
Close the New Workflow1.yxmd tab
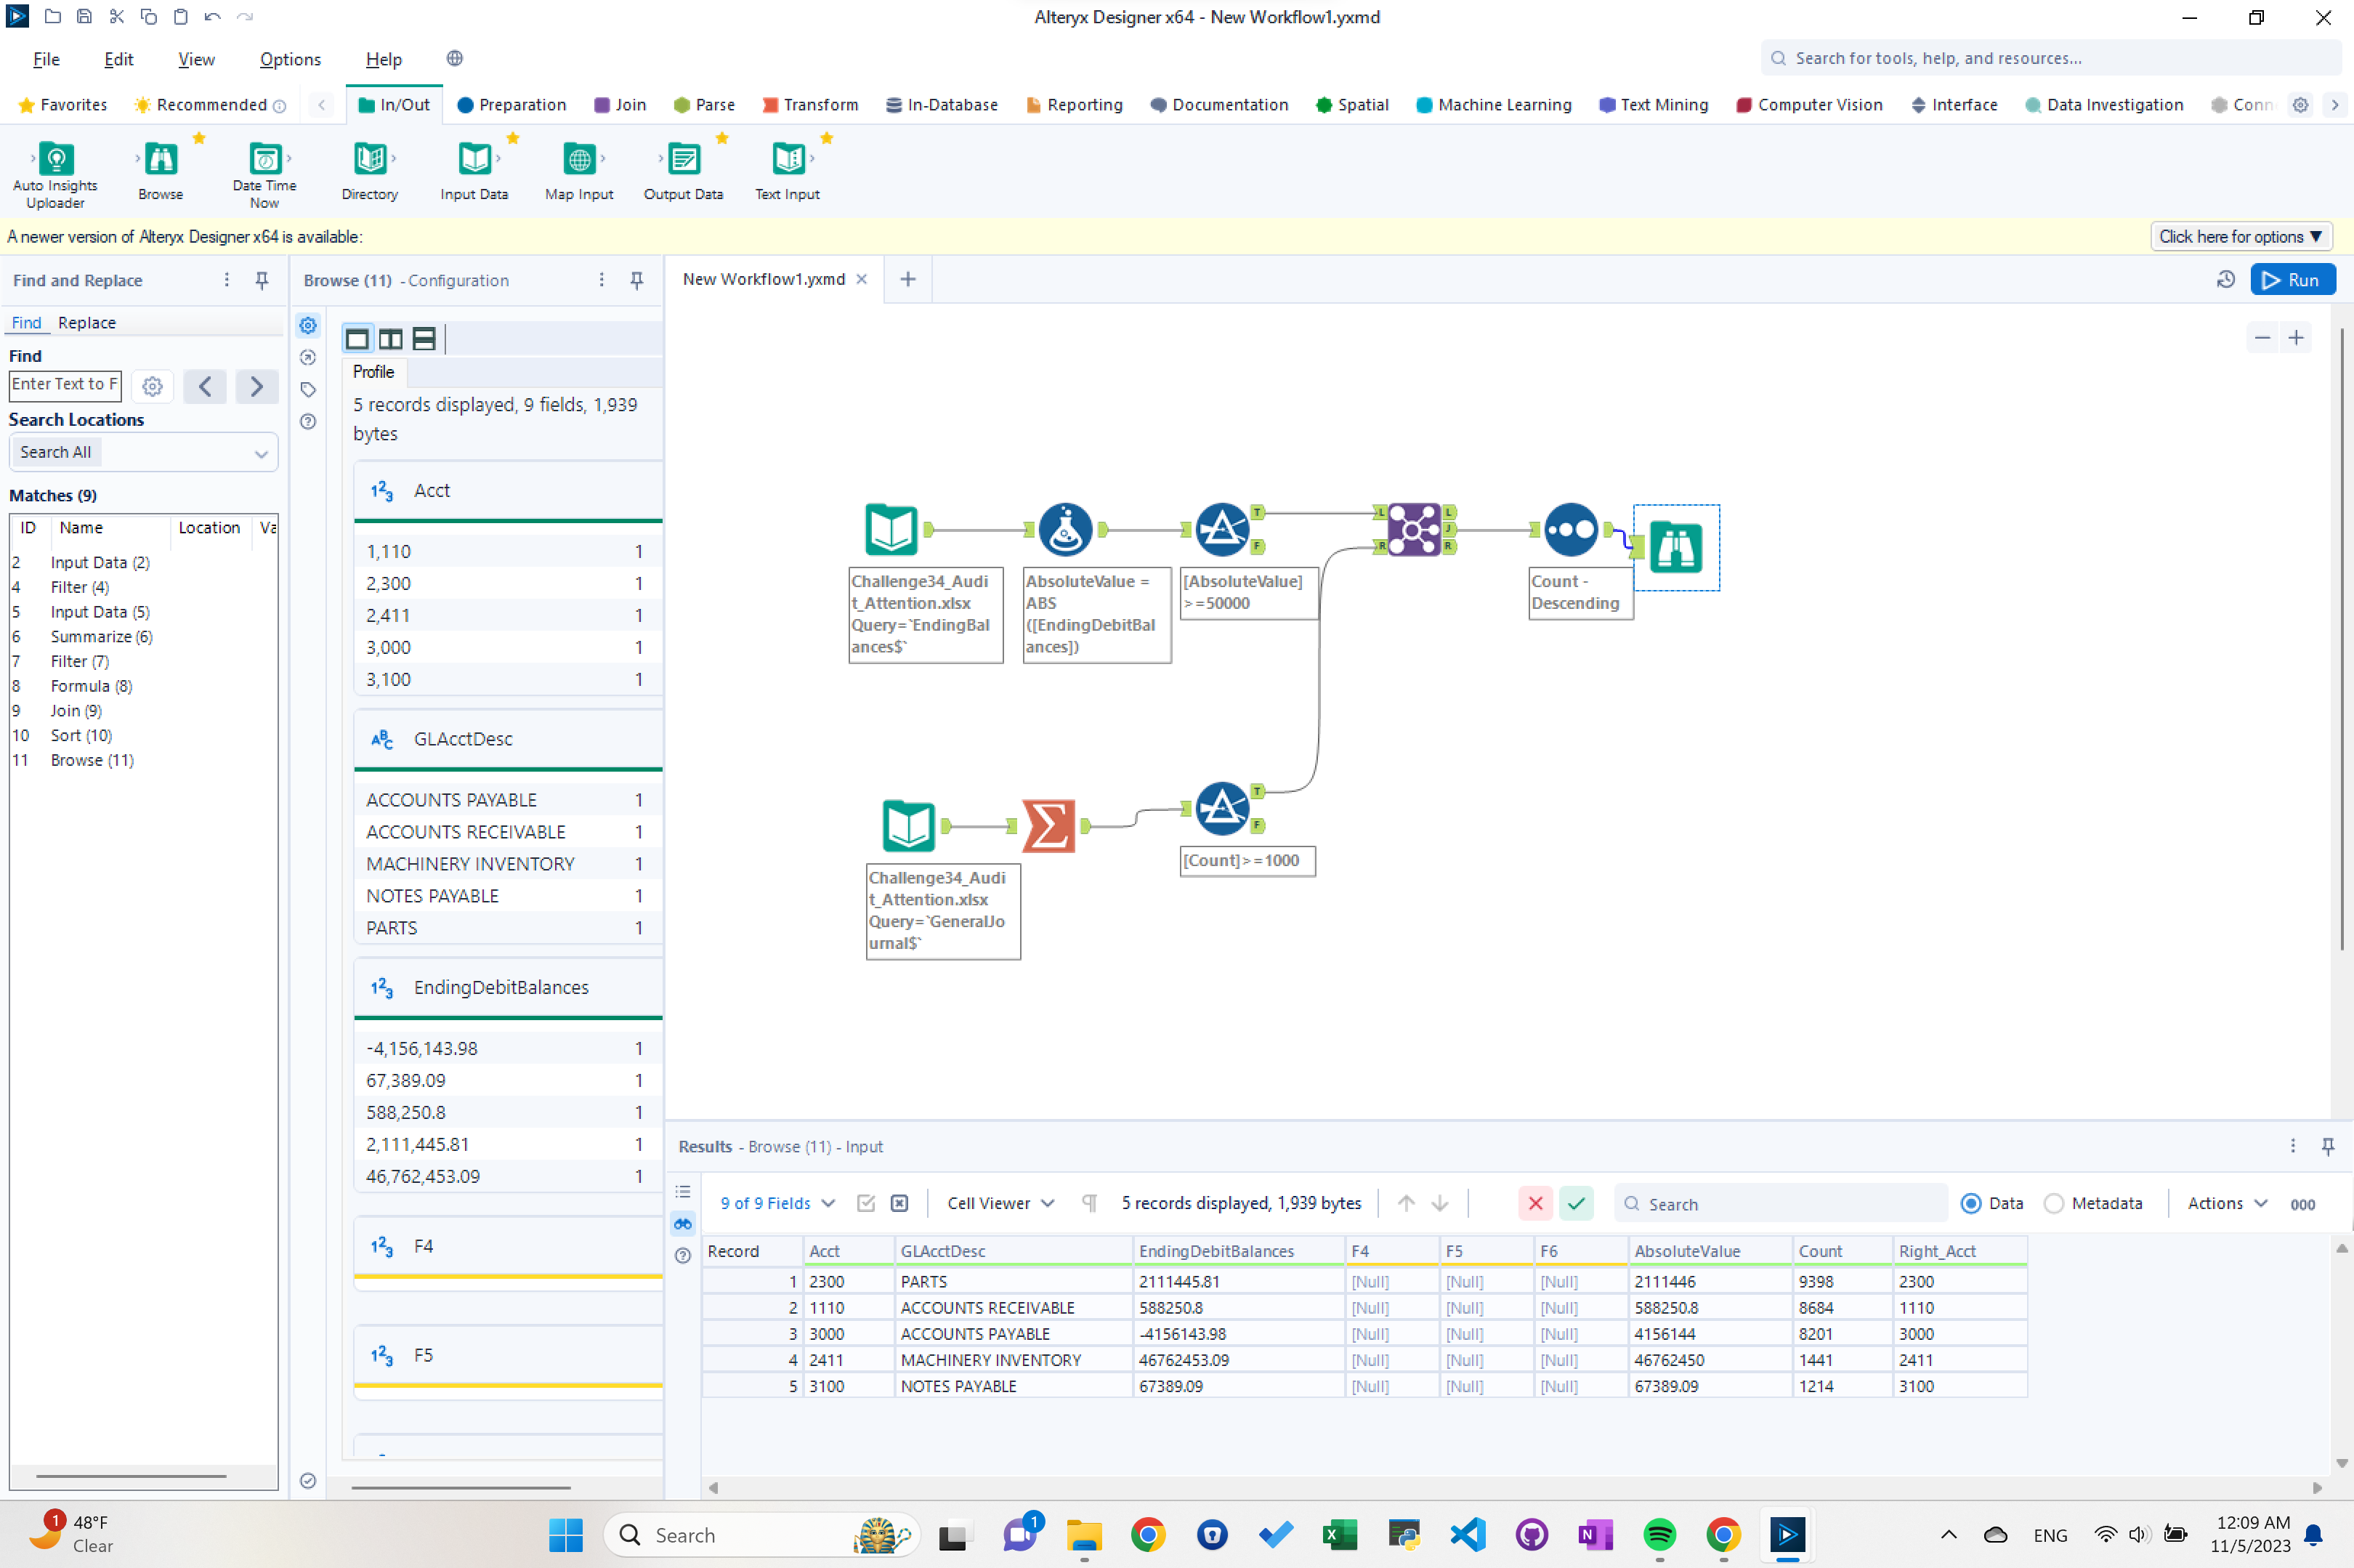861,279
